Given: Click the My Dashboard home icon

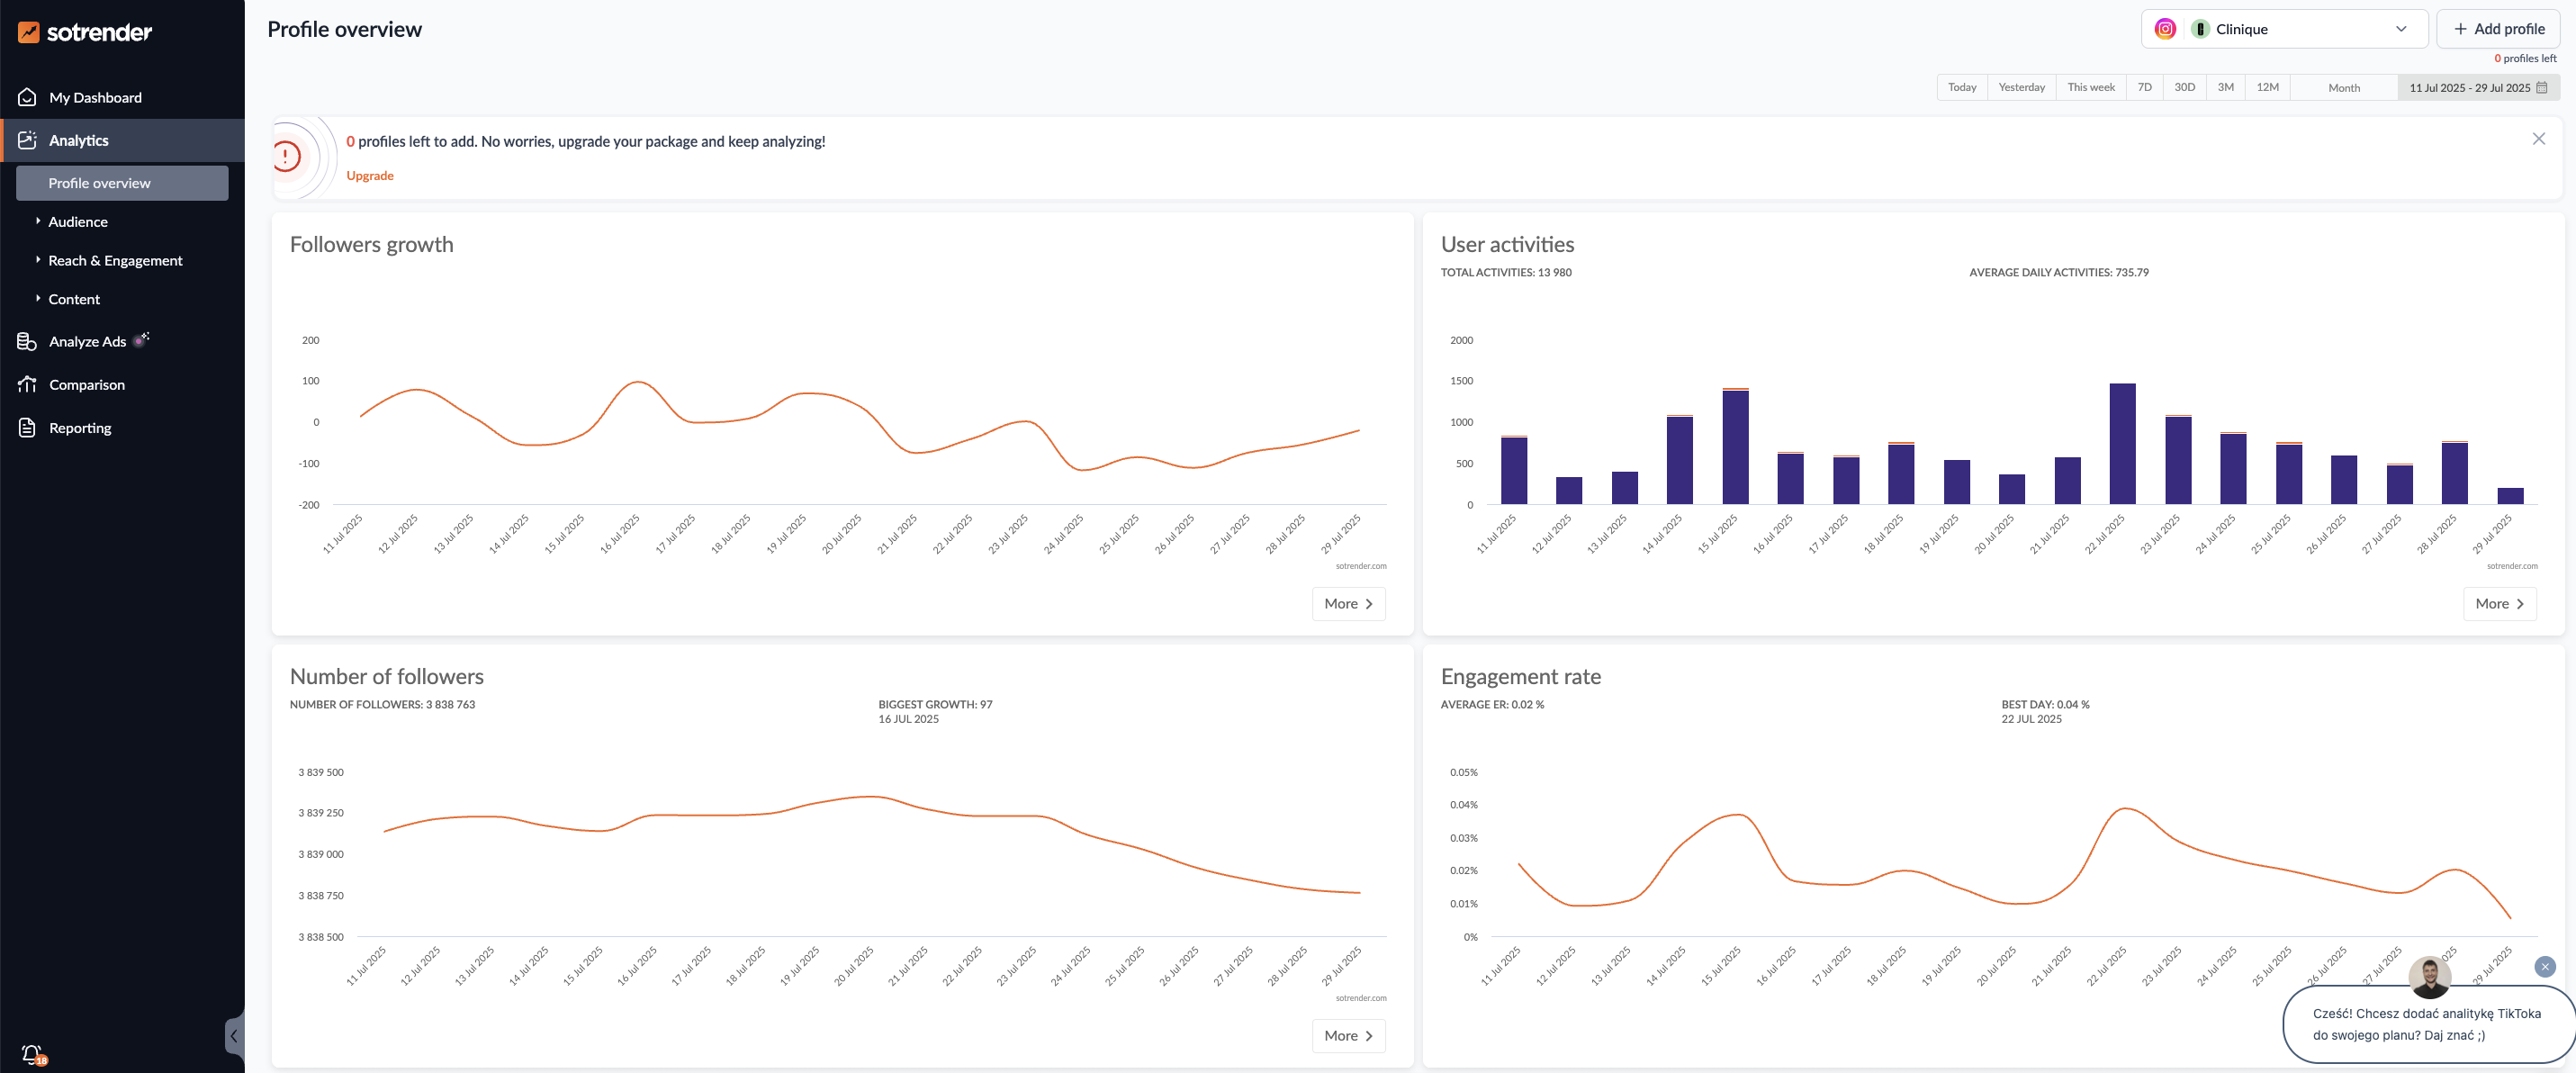Looking at the screenshot, I should 27,97.
